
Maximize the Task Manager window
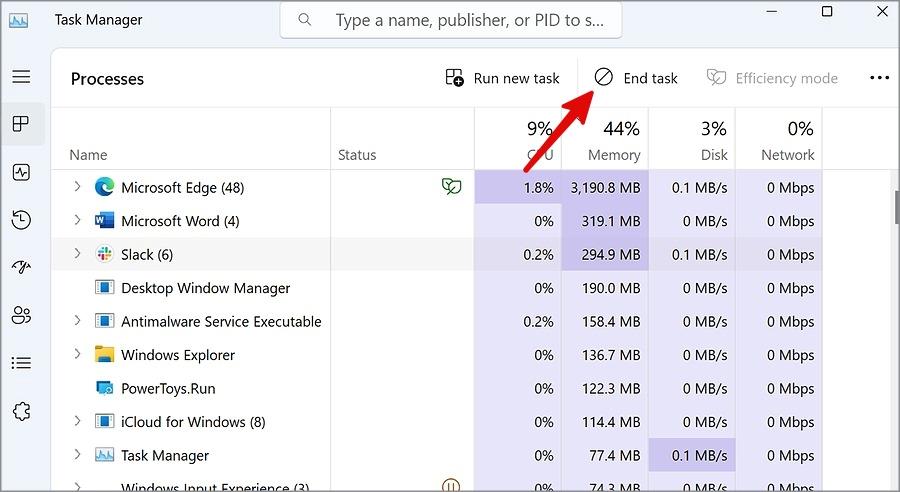point(827,11)
